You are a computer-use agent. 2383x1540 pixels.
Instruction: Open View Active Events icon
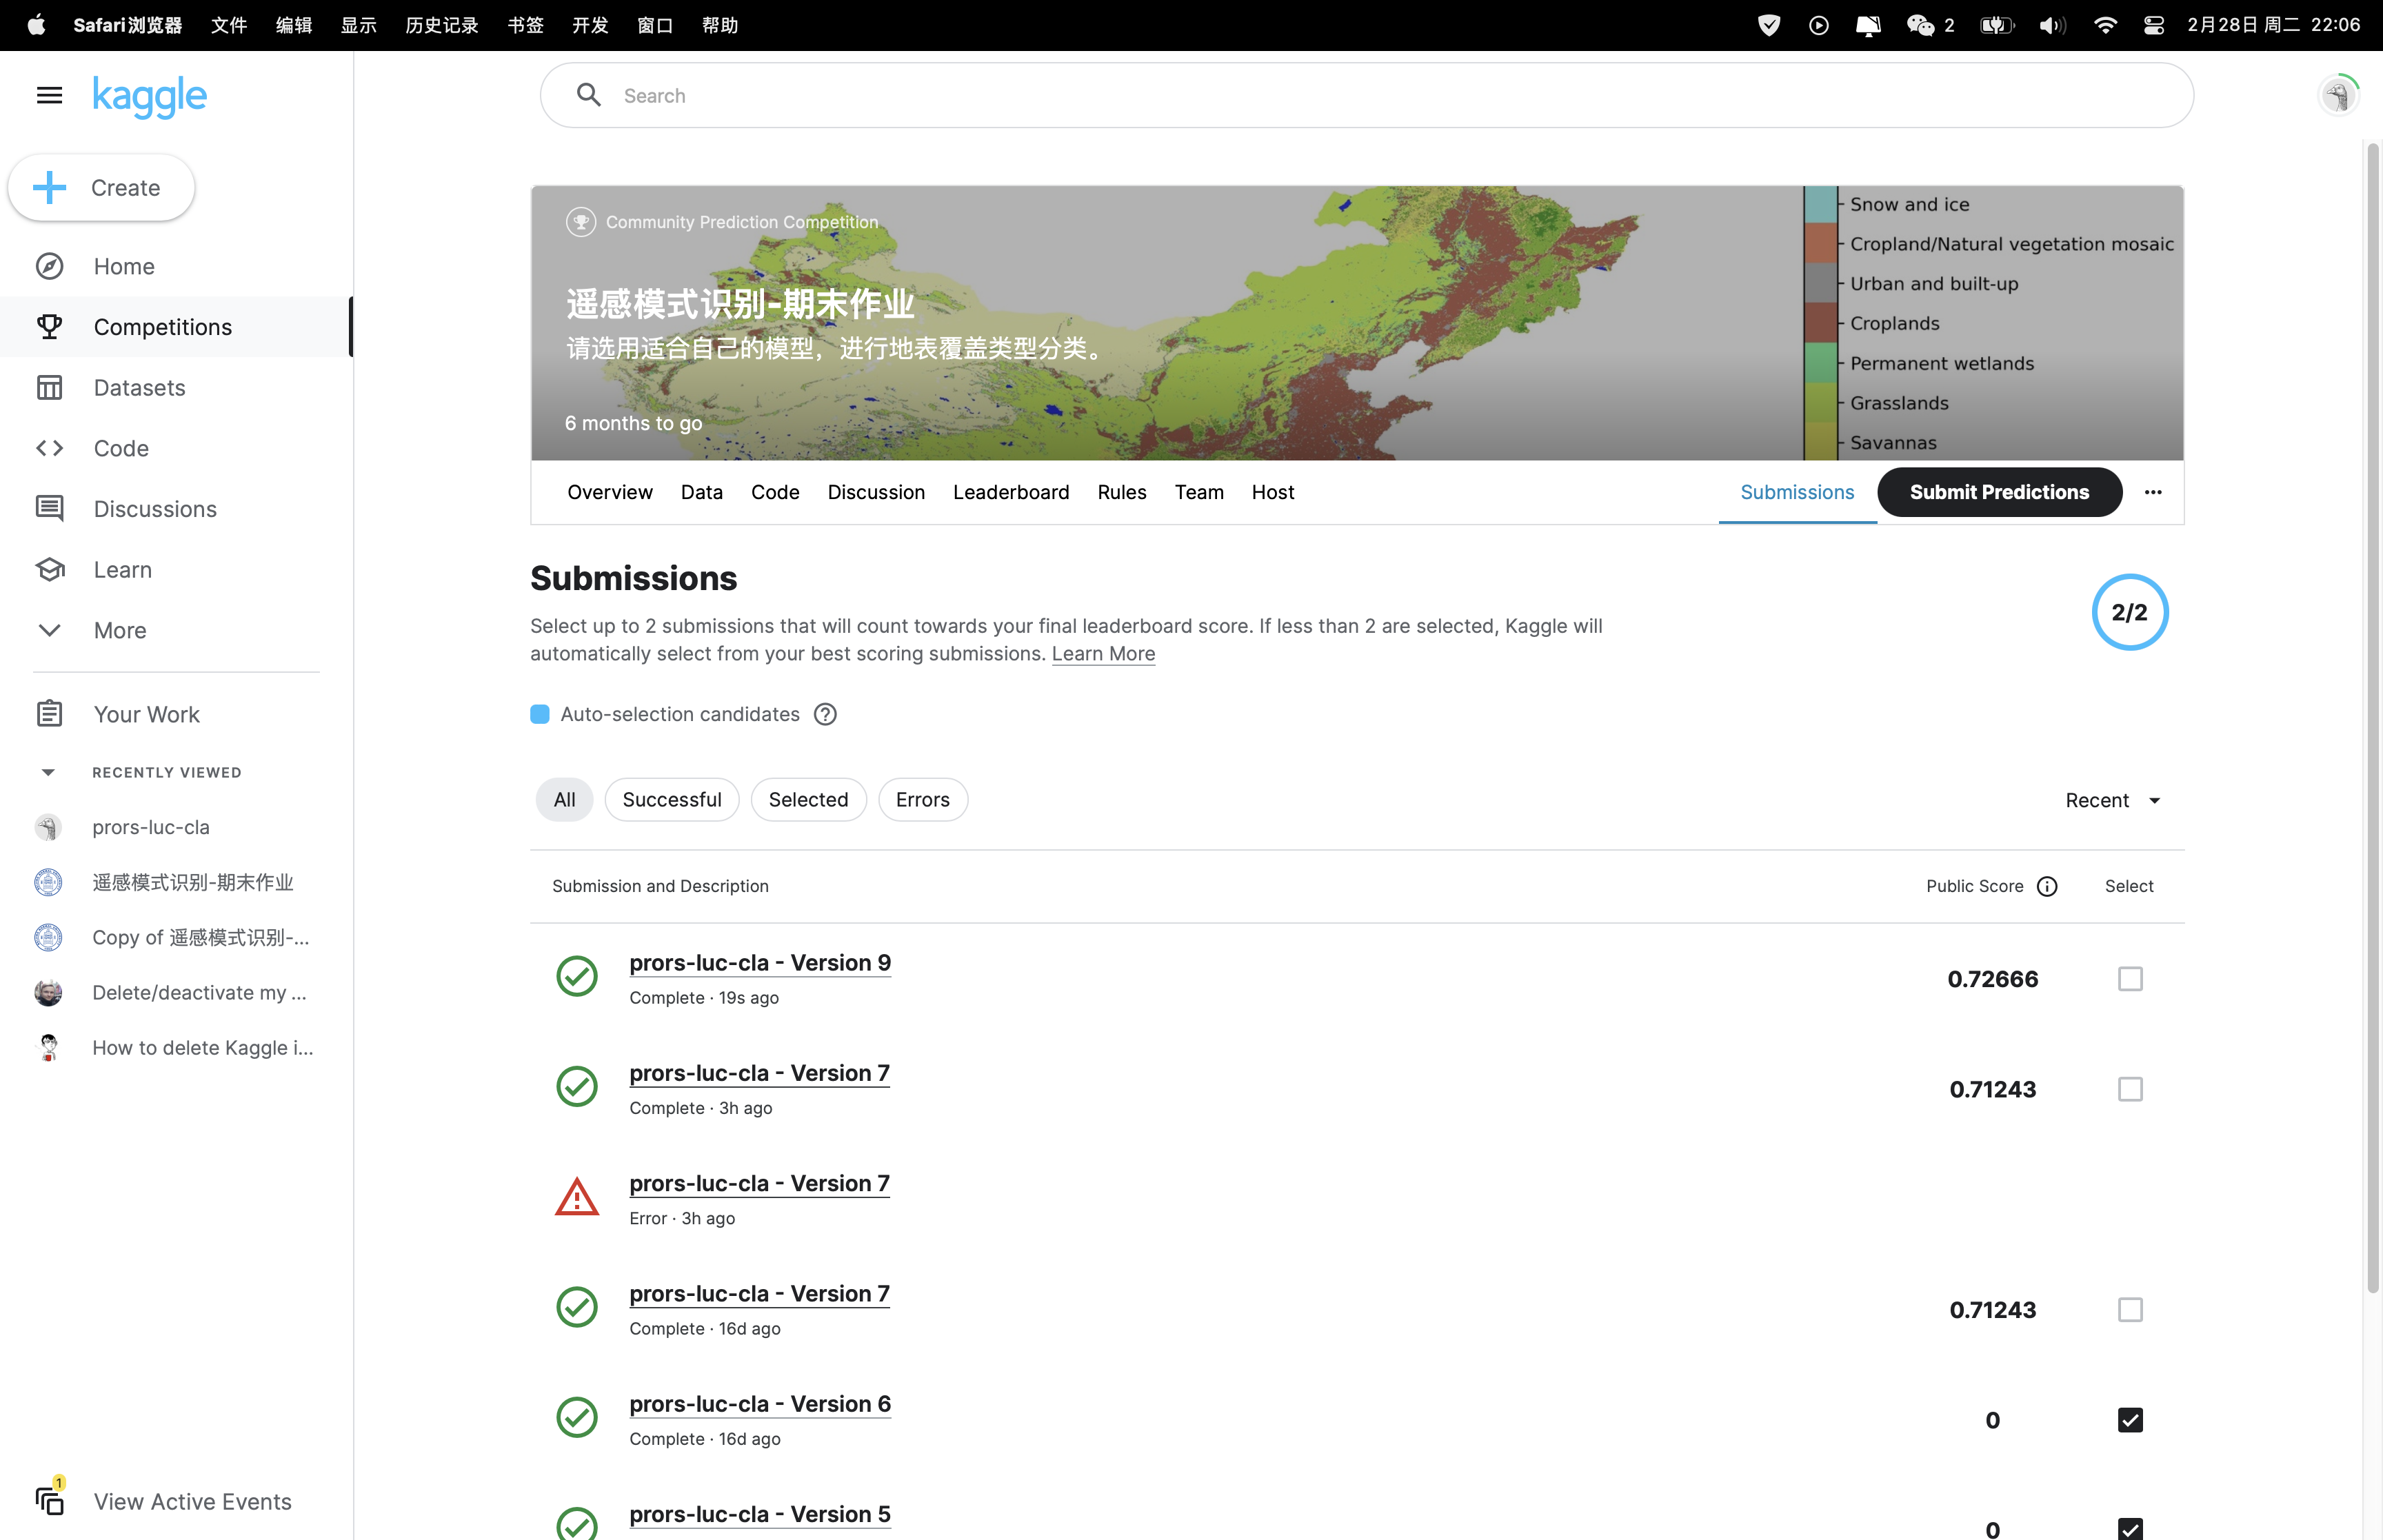[49, 1499]
